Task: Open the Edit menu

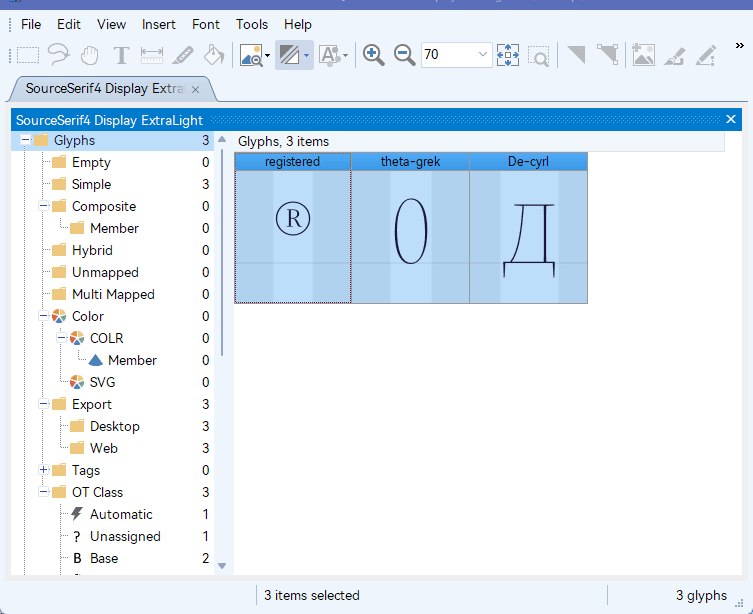Action: 69,24
